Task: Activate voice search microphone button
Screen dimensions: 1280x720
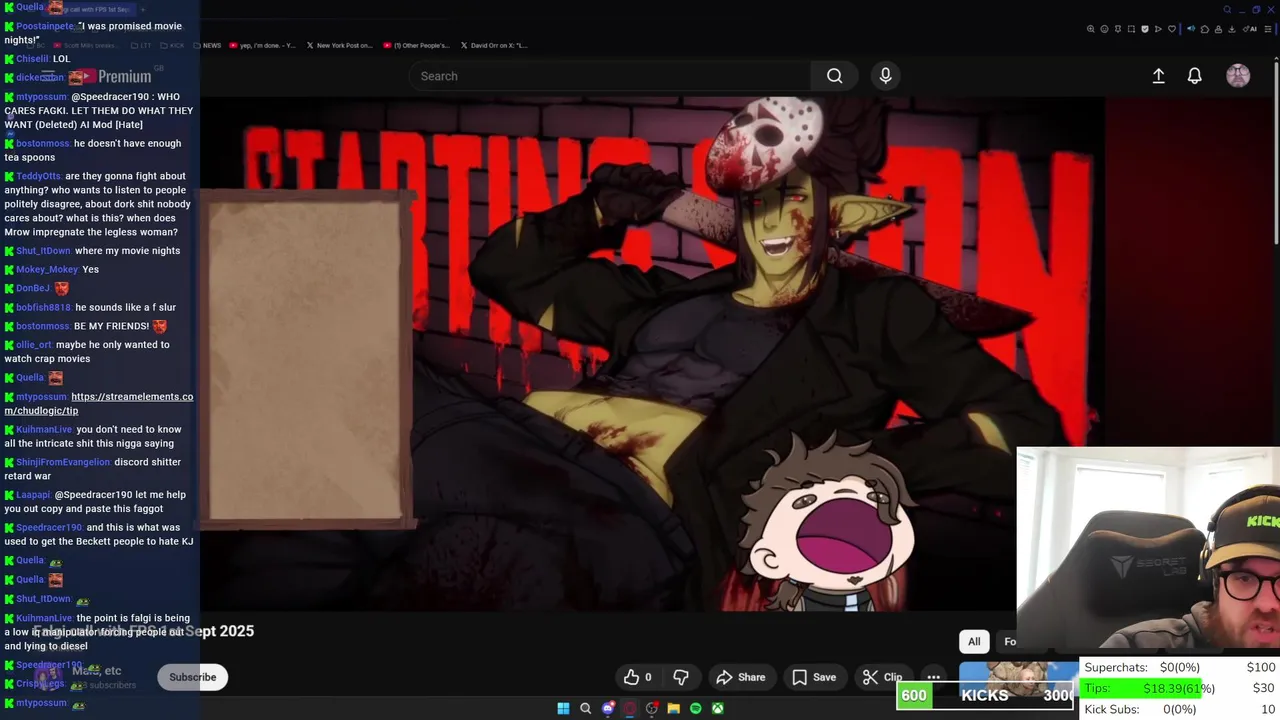Action: (x=885, y=76)
